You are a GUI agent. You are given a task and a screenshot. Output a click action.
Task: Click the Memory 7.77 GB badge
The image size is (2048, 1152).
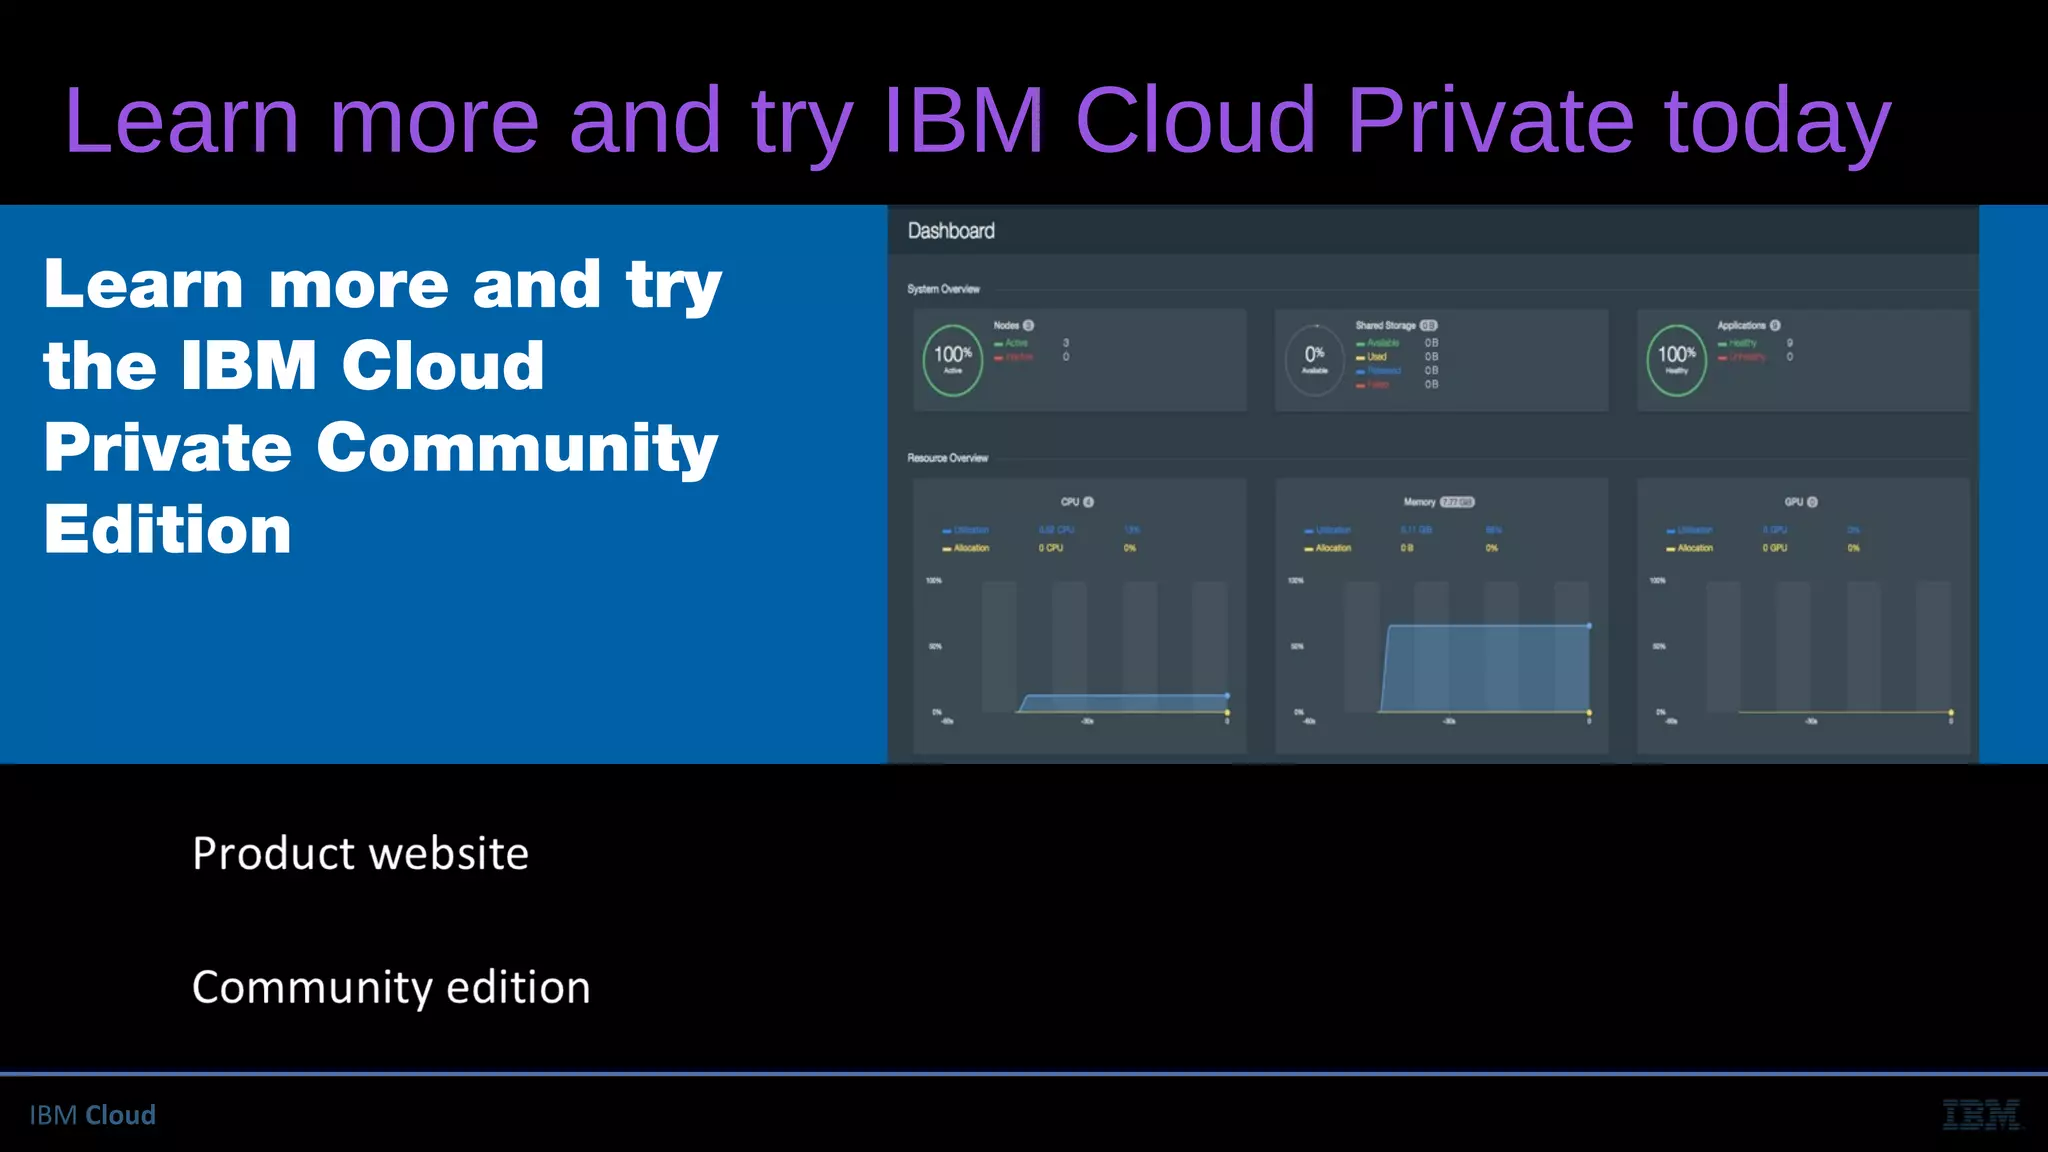1457,502
